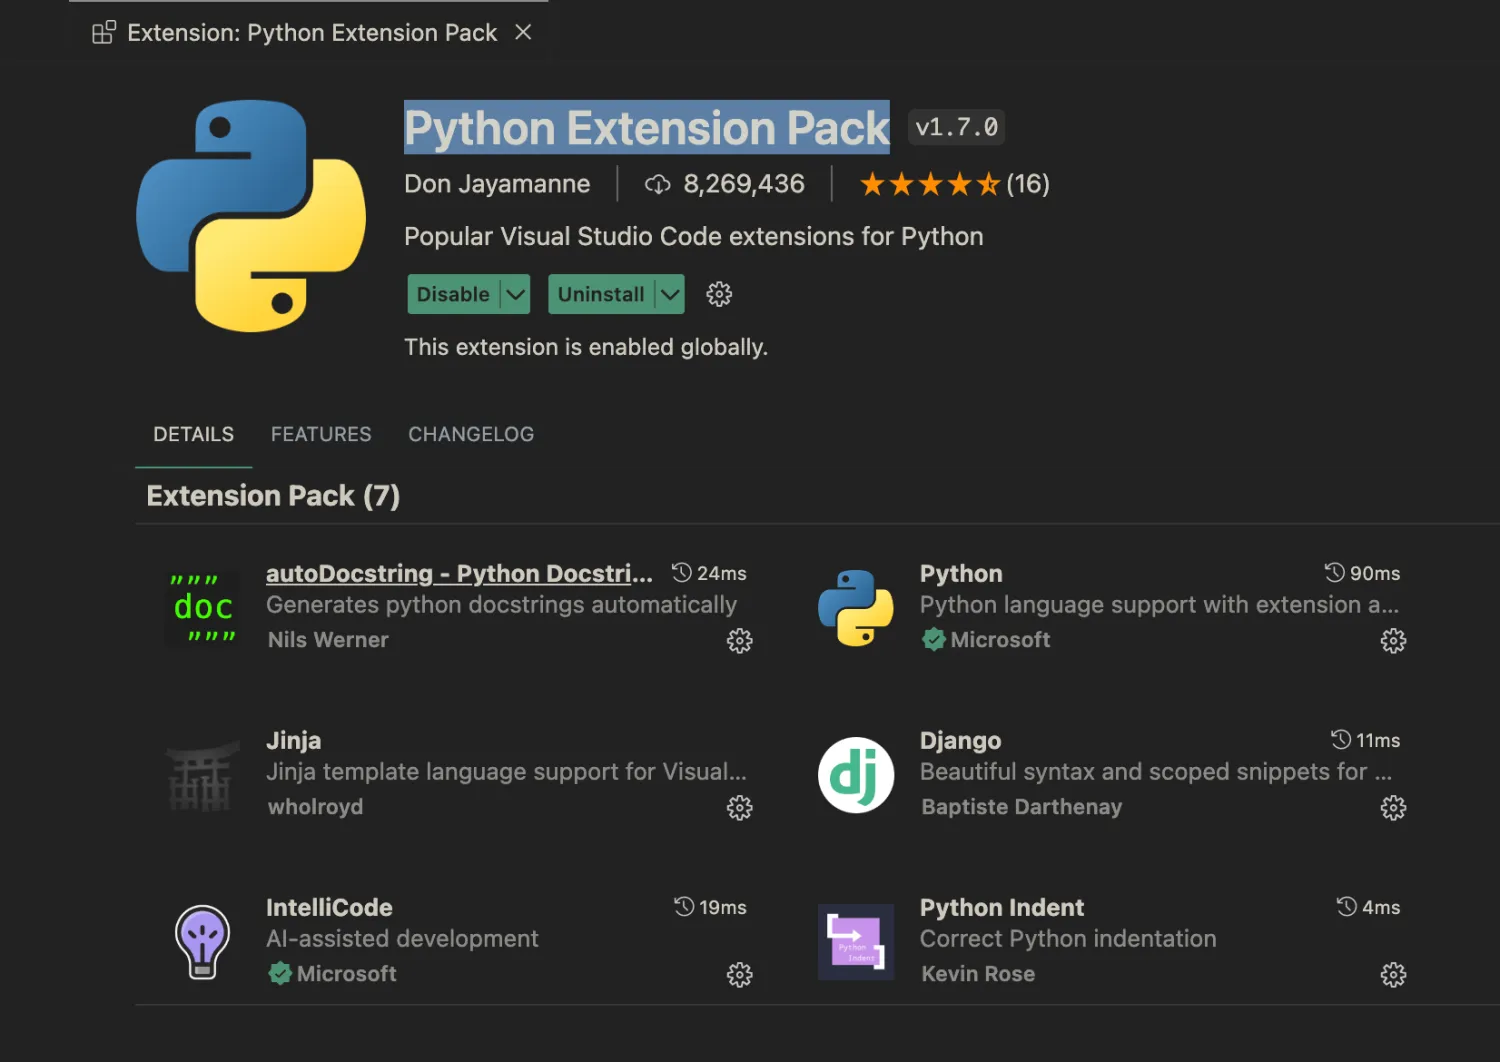Open the autoDocstring - Python Docstring link
The width and height of the screenshot is (1500, 1062).
(x=459, y=573)
